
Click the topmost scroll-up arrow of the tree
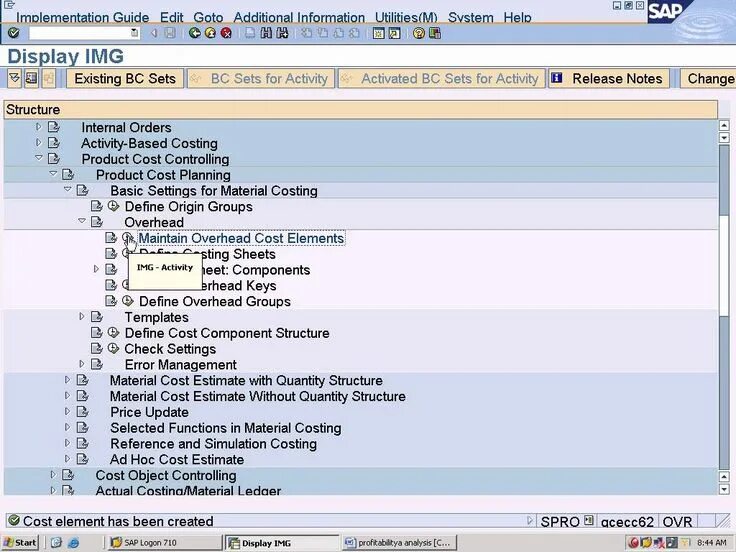[724, 125]
